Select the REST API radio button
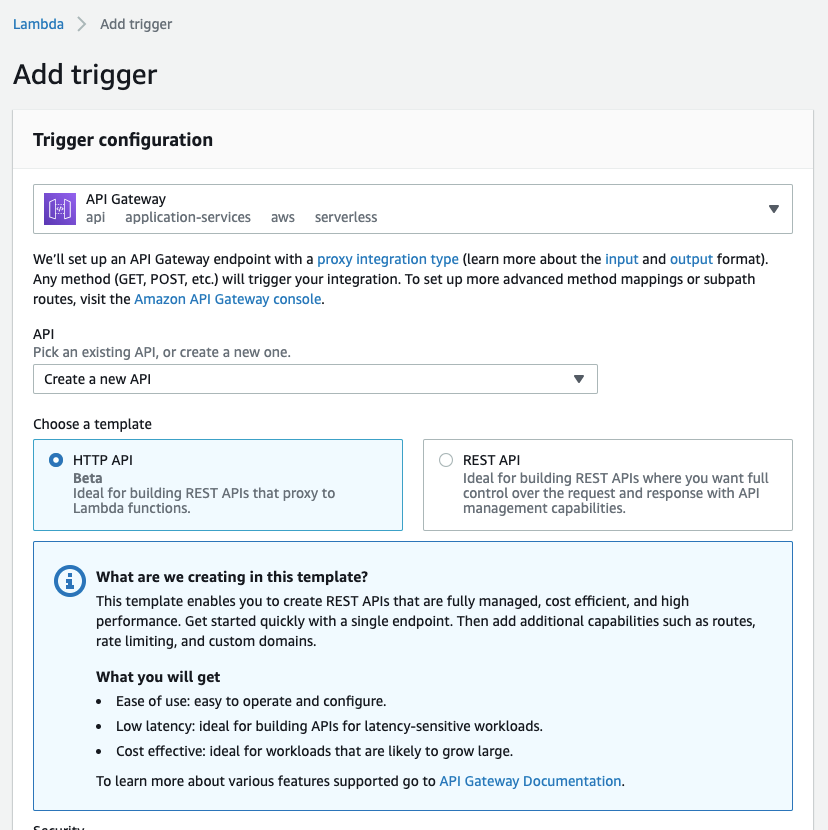The image size is (828, 830). coord(446,460)
